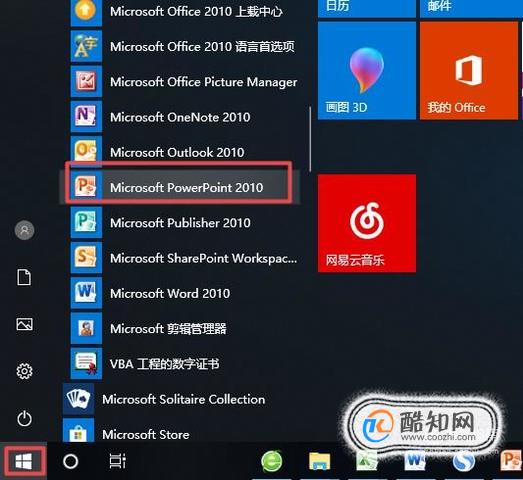Click the app list scrollbar

click(310, 139)
